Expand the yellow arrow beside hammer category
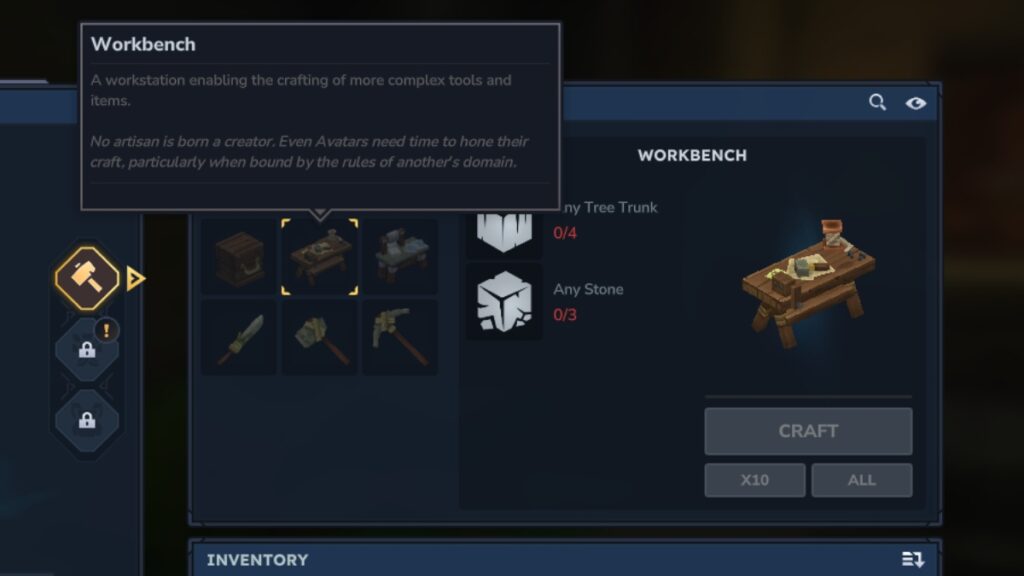 pos(135,279)
